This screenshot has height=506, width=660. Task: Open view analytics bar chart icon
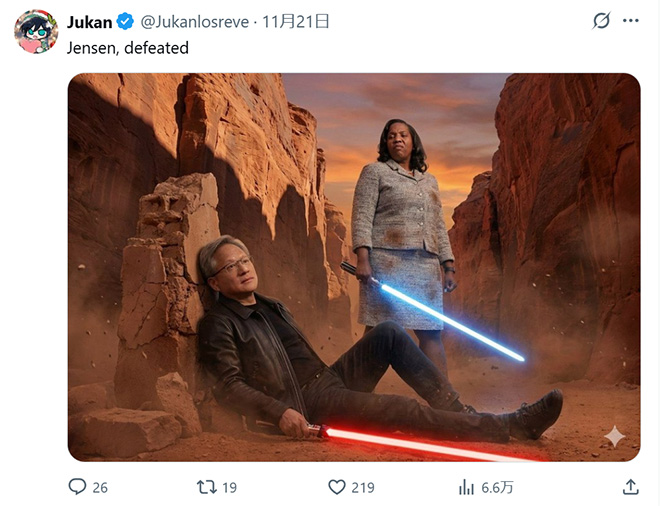(466, 487)
